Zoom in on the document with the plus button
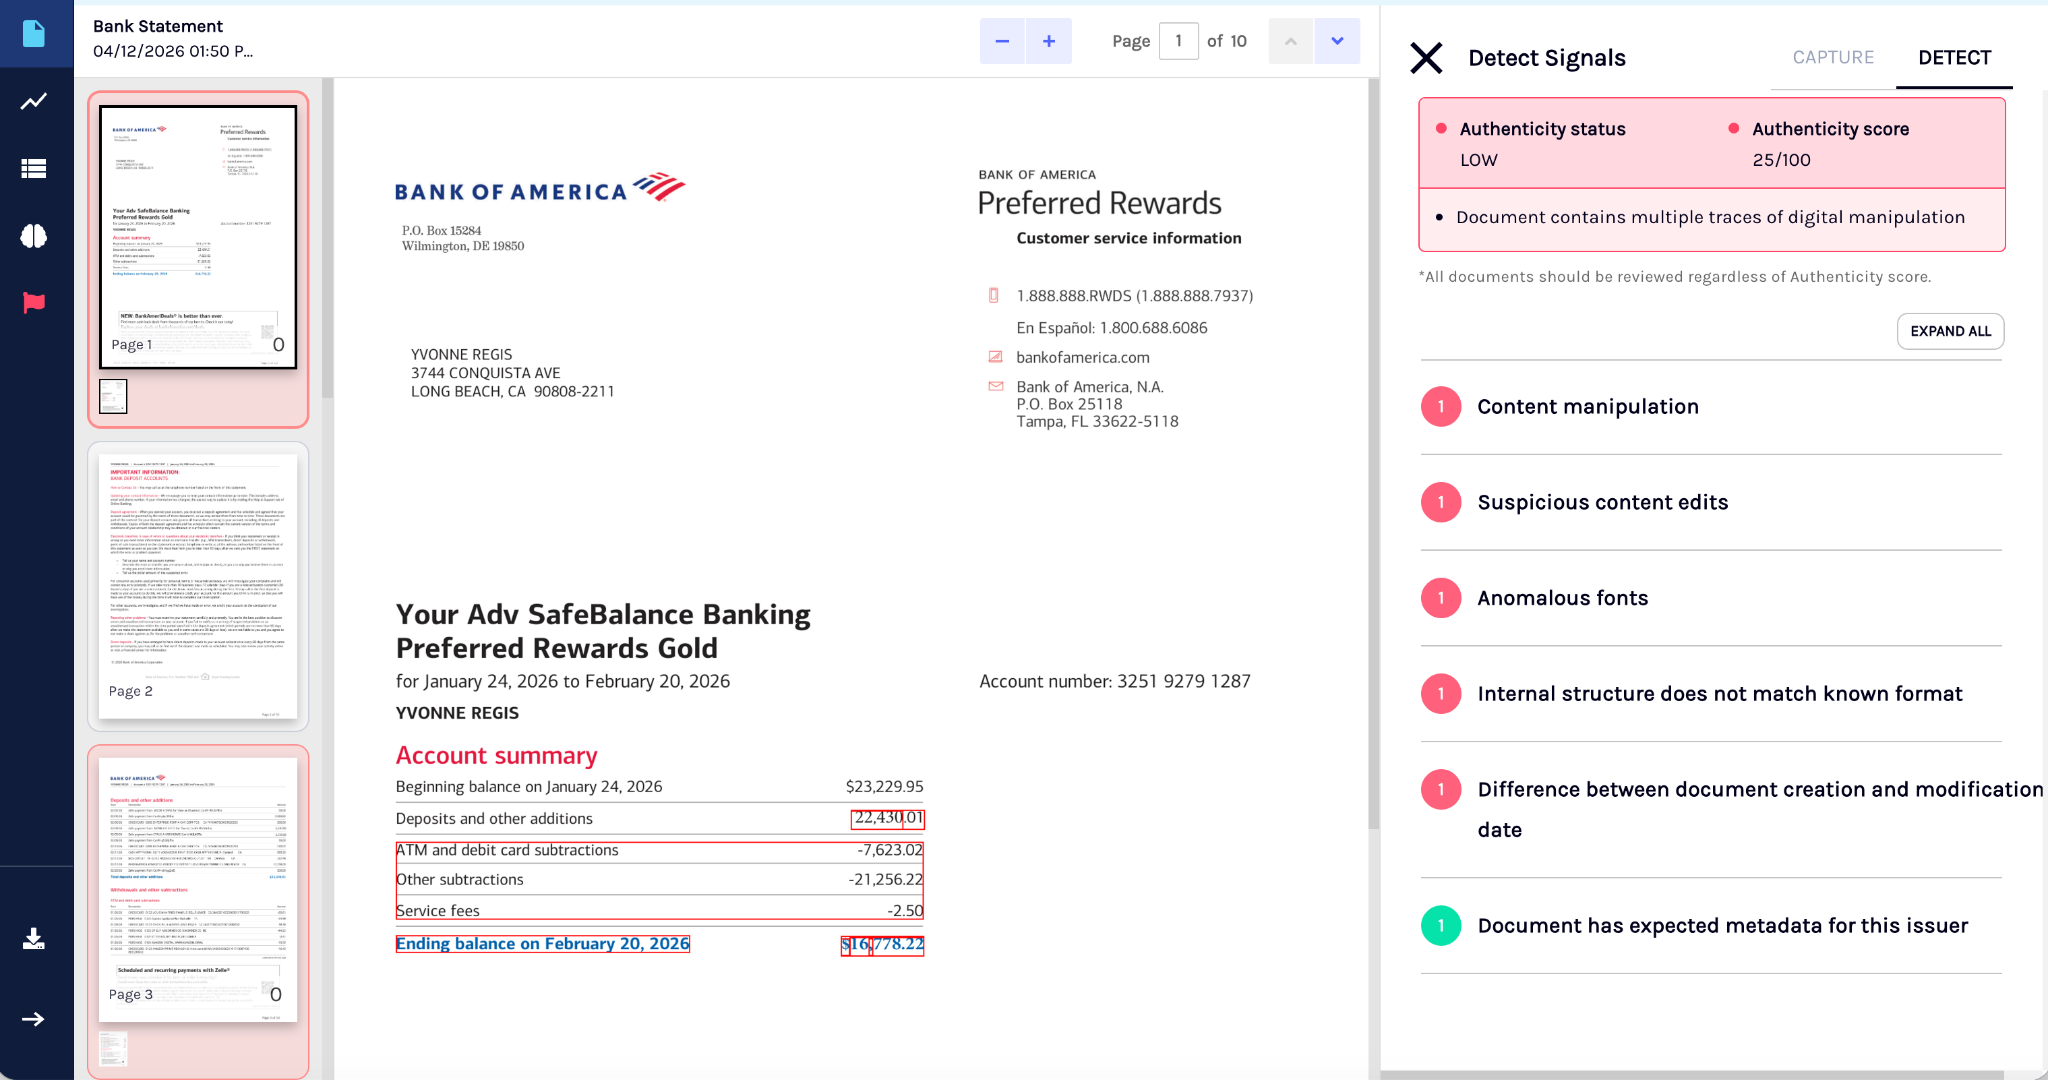The width and height of the screenshot is (2048, 1080). pyautogui.click(x=1049, y=41)
